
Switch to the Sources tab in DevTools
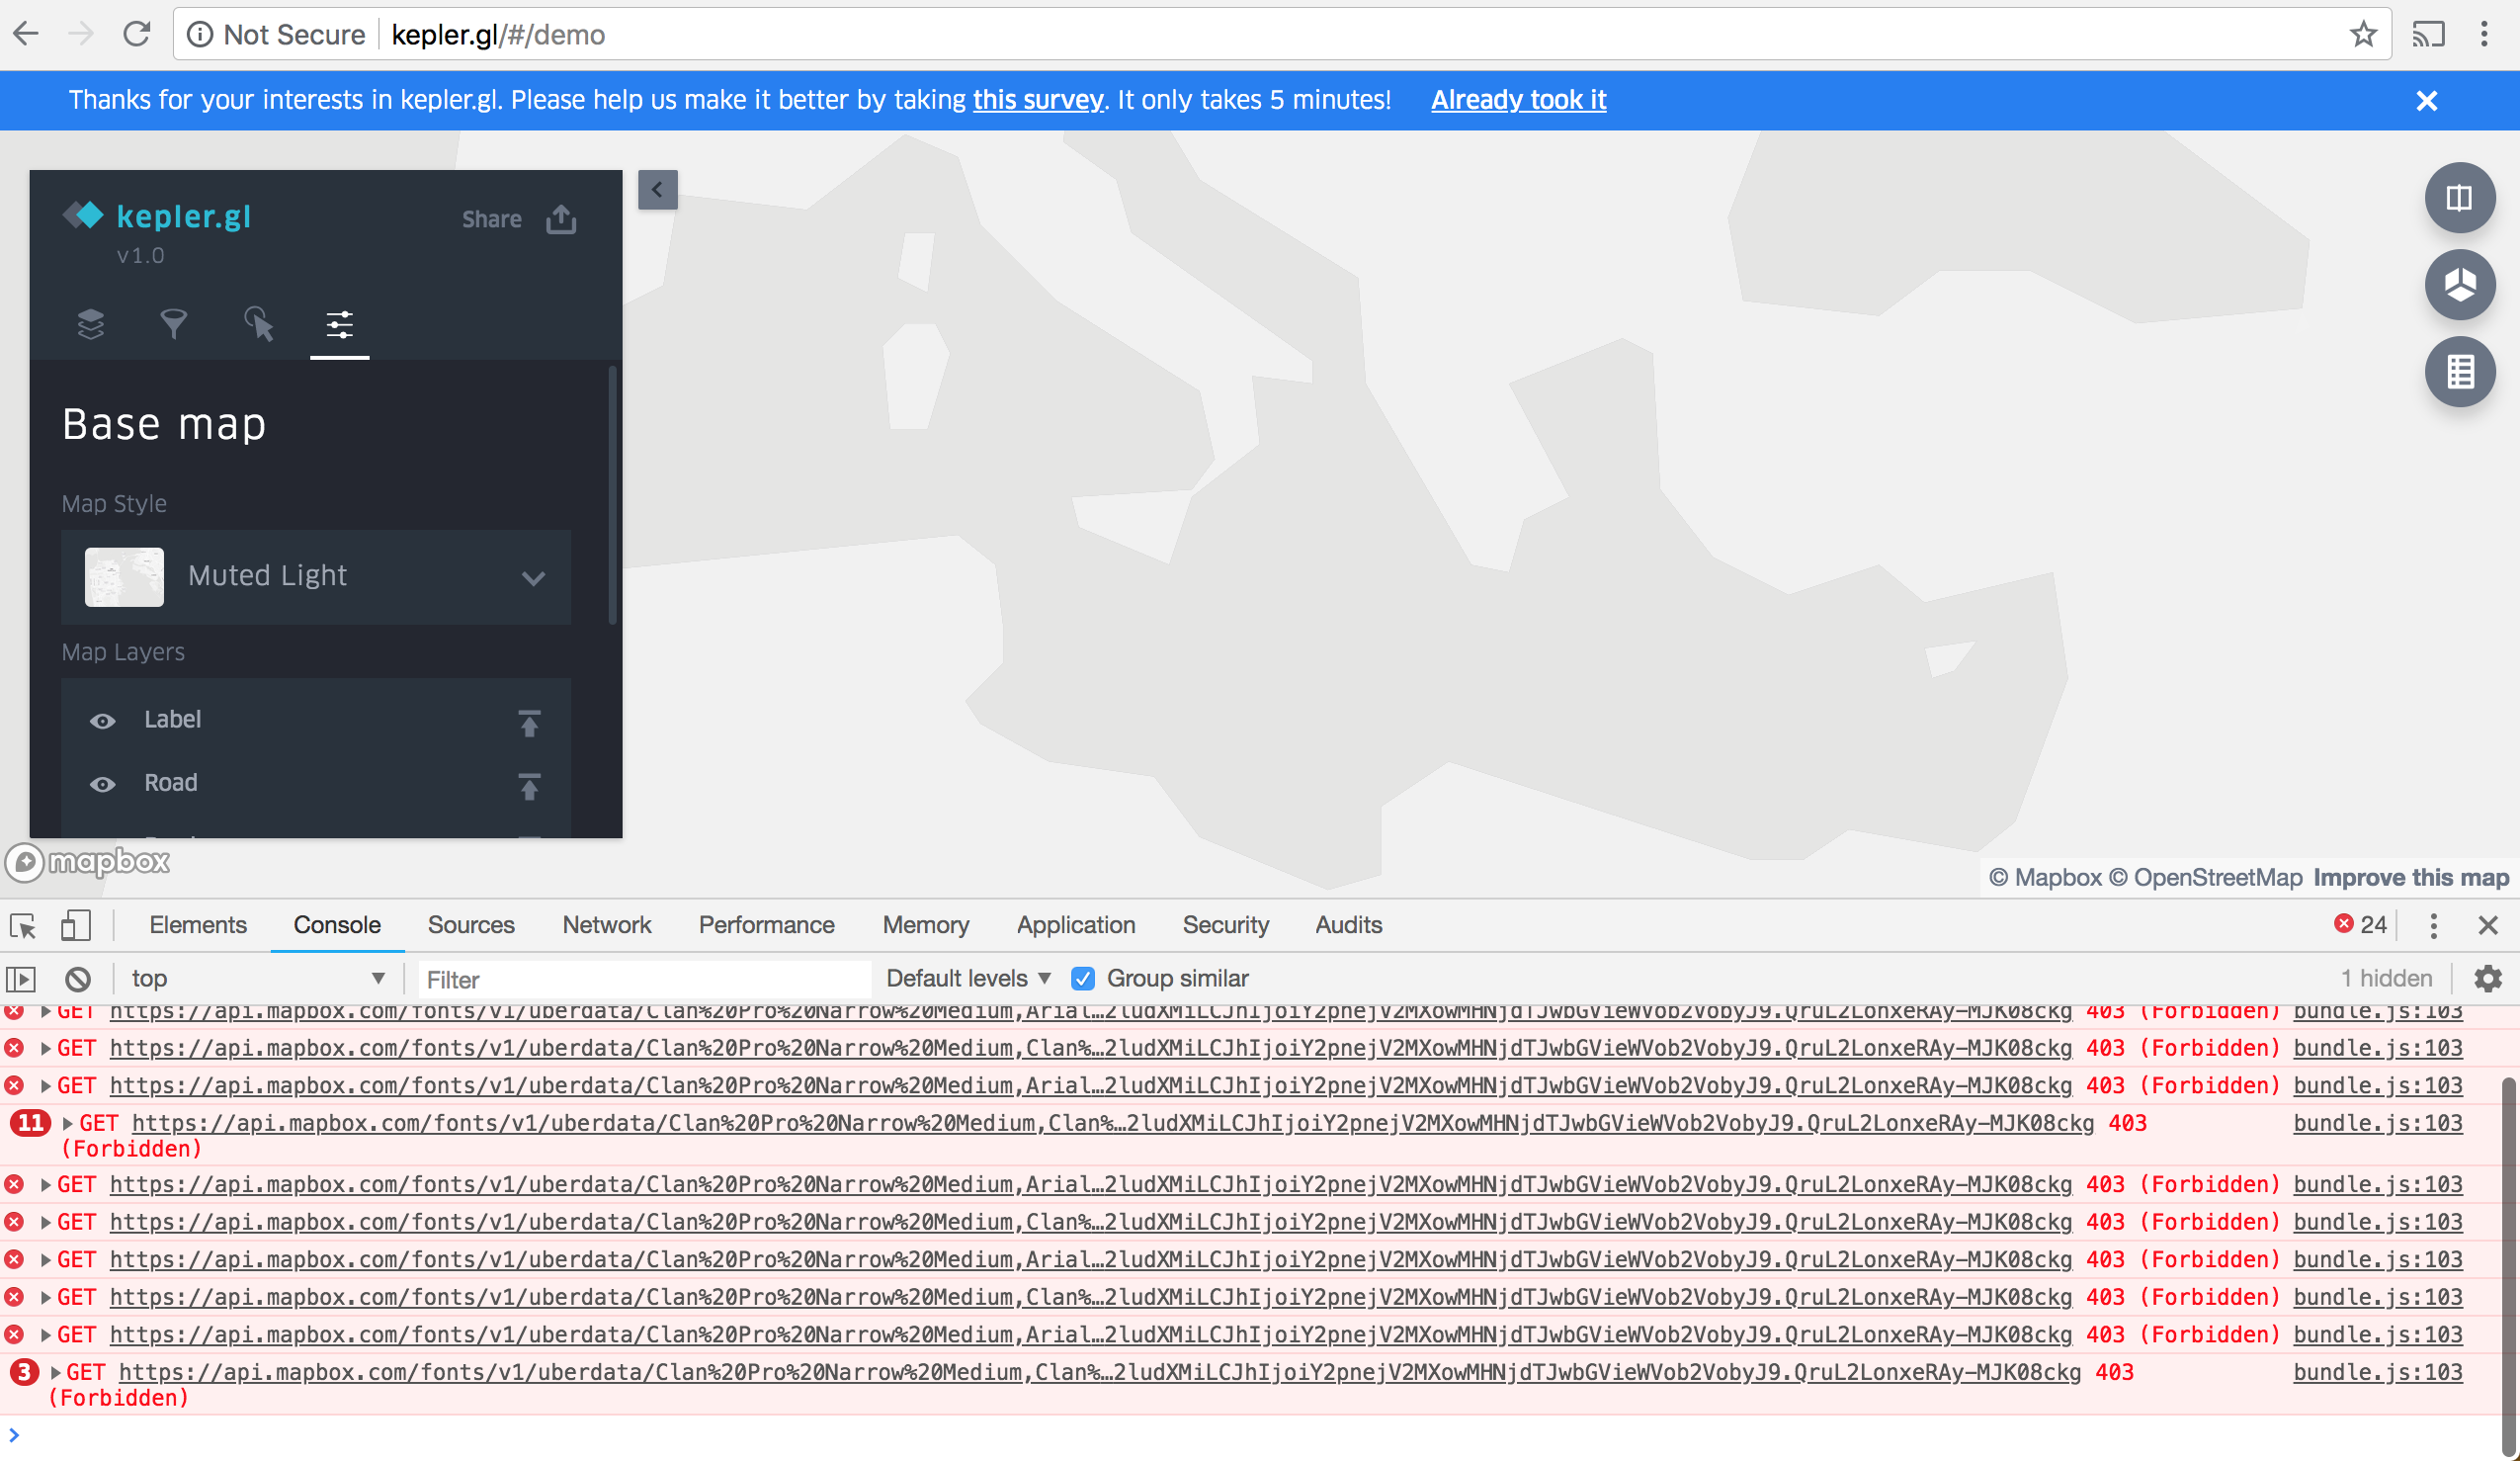(x=471, y=925)
